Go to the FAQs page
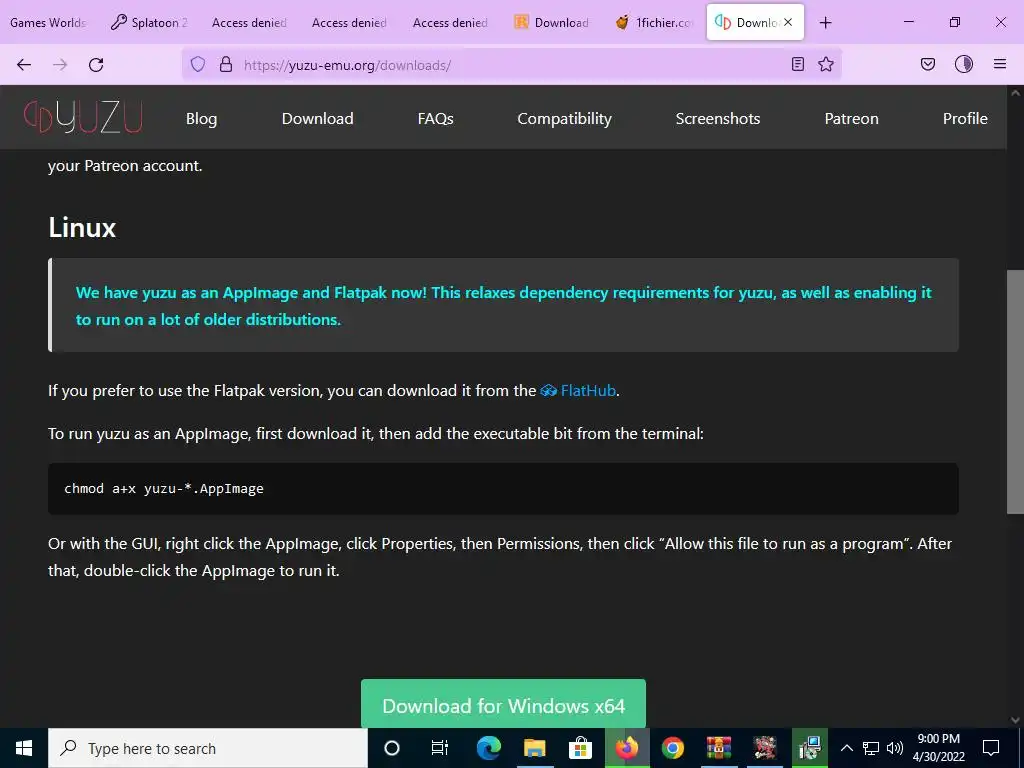1024x768 pixels. pos(436,118)
